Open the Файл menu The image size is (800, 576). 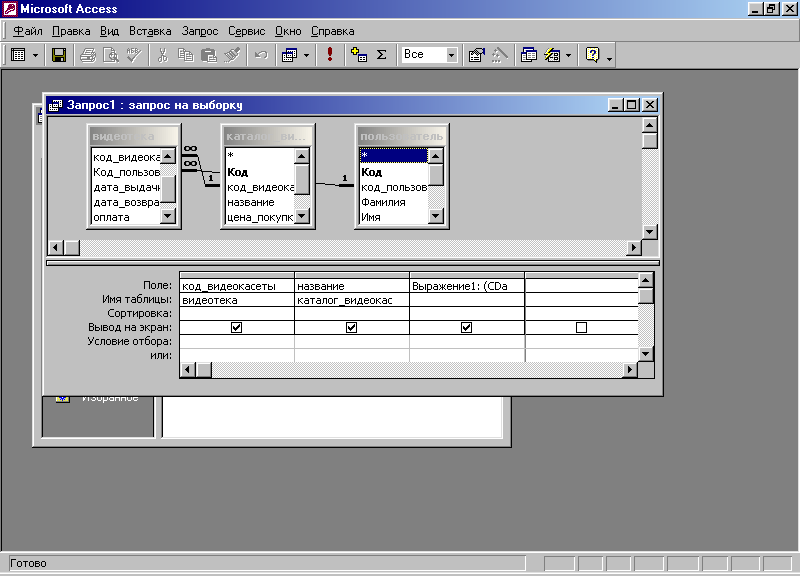(x=28, y=31)
